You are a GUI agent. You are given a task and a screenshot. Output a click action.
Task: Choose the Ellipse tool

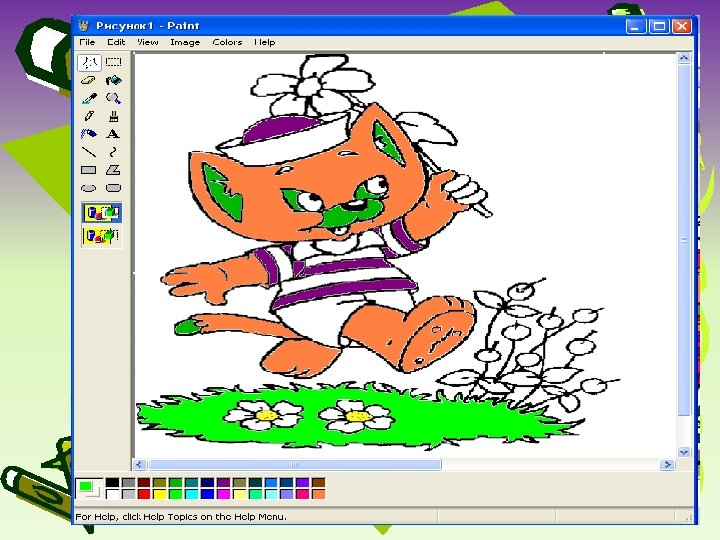(x=89, y=188)
